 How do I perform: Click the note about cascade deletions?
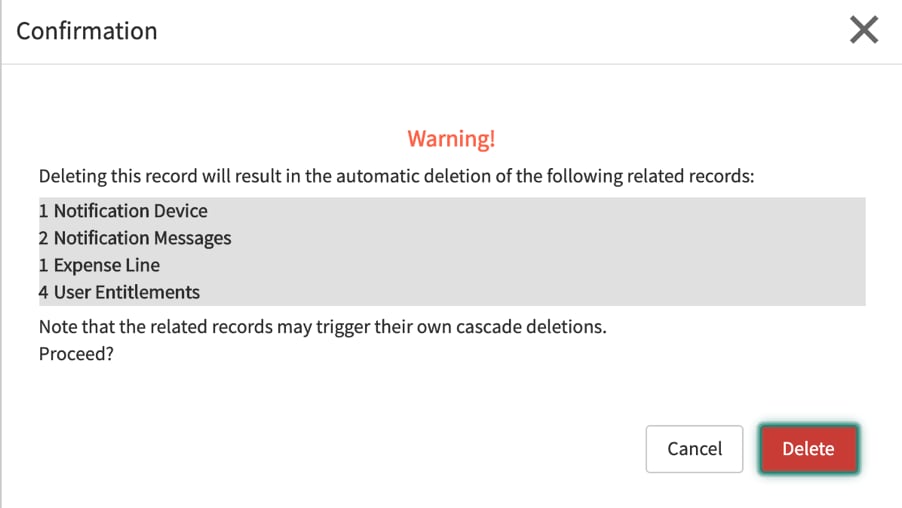(x=322, y=327)
